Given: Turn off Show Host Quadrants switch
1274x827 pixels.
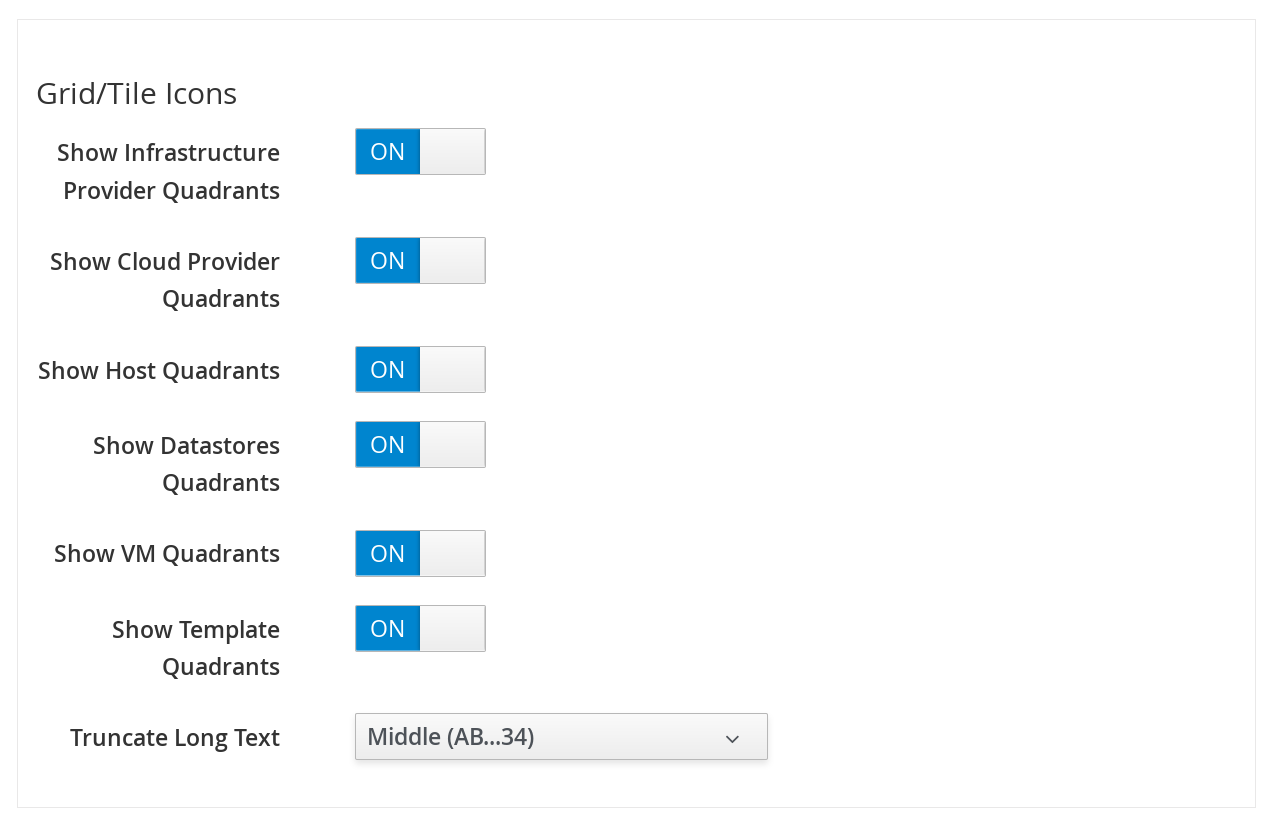Looking at the screenshot, I should coord(420,370).
